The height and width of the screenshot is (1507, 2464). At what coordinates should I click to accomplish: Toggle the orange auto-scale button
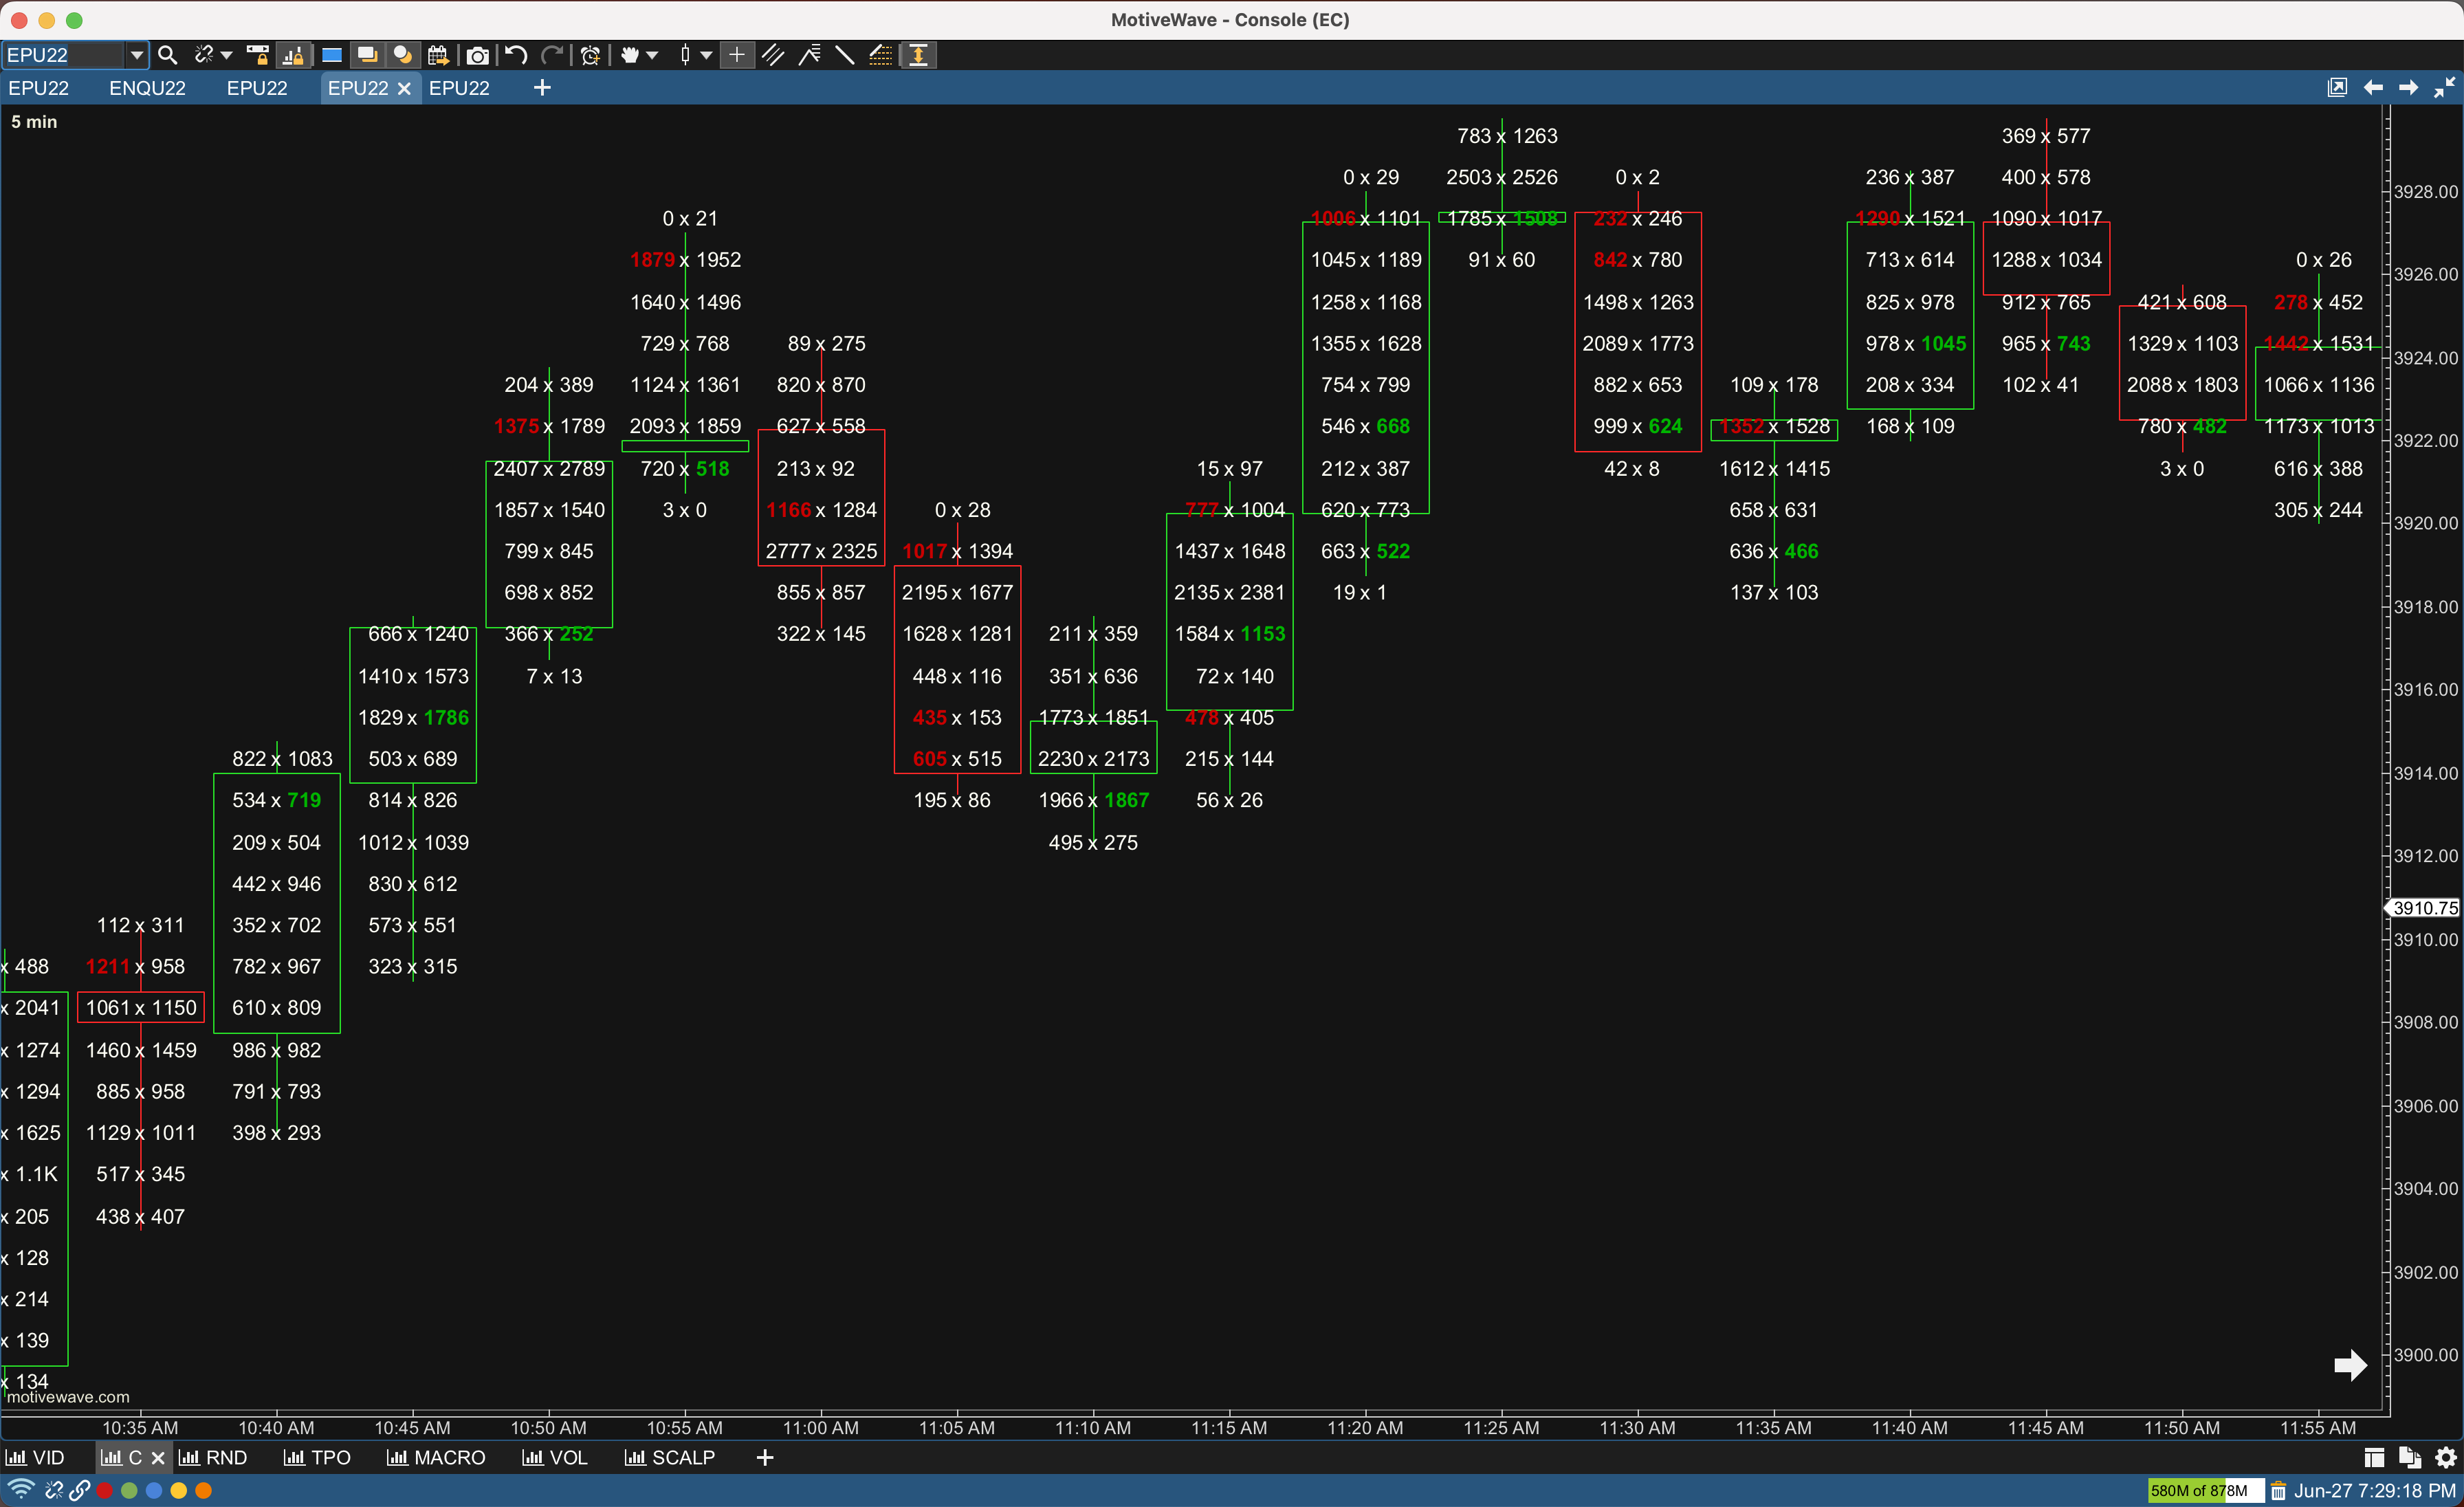click(918, 55)
